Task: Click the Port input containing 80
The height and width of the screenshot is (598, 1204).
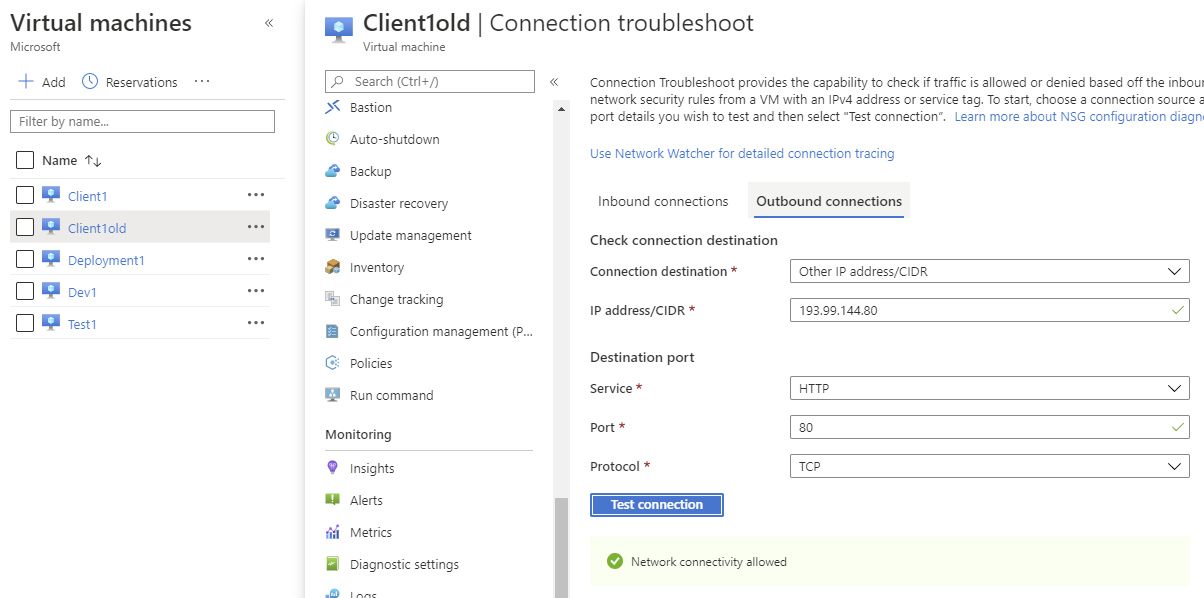Action: pyautogui.click(x=988, y=427)
